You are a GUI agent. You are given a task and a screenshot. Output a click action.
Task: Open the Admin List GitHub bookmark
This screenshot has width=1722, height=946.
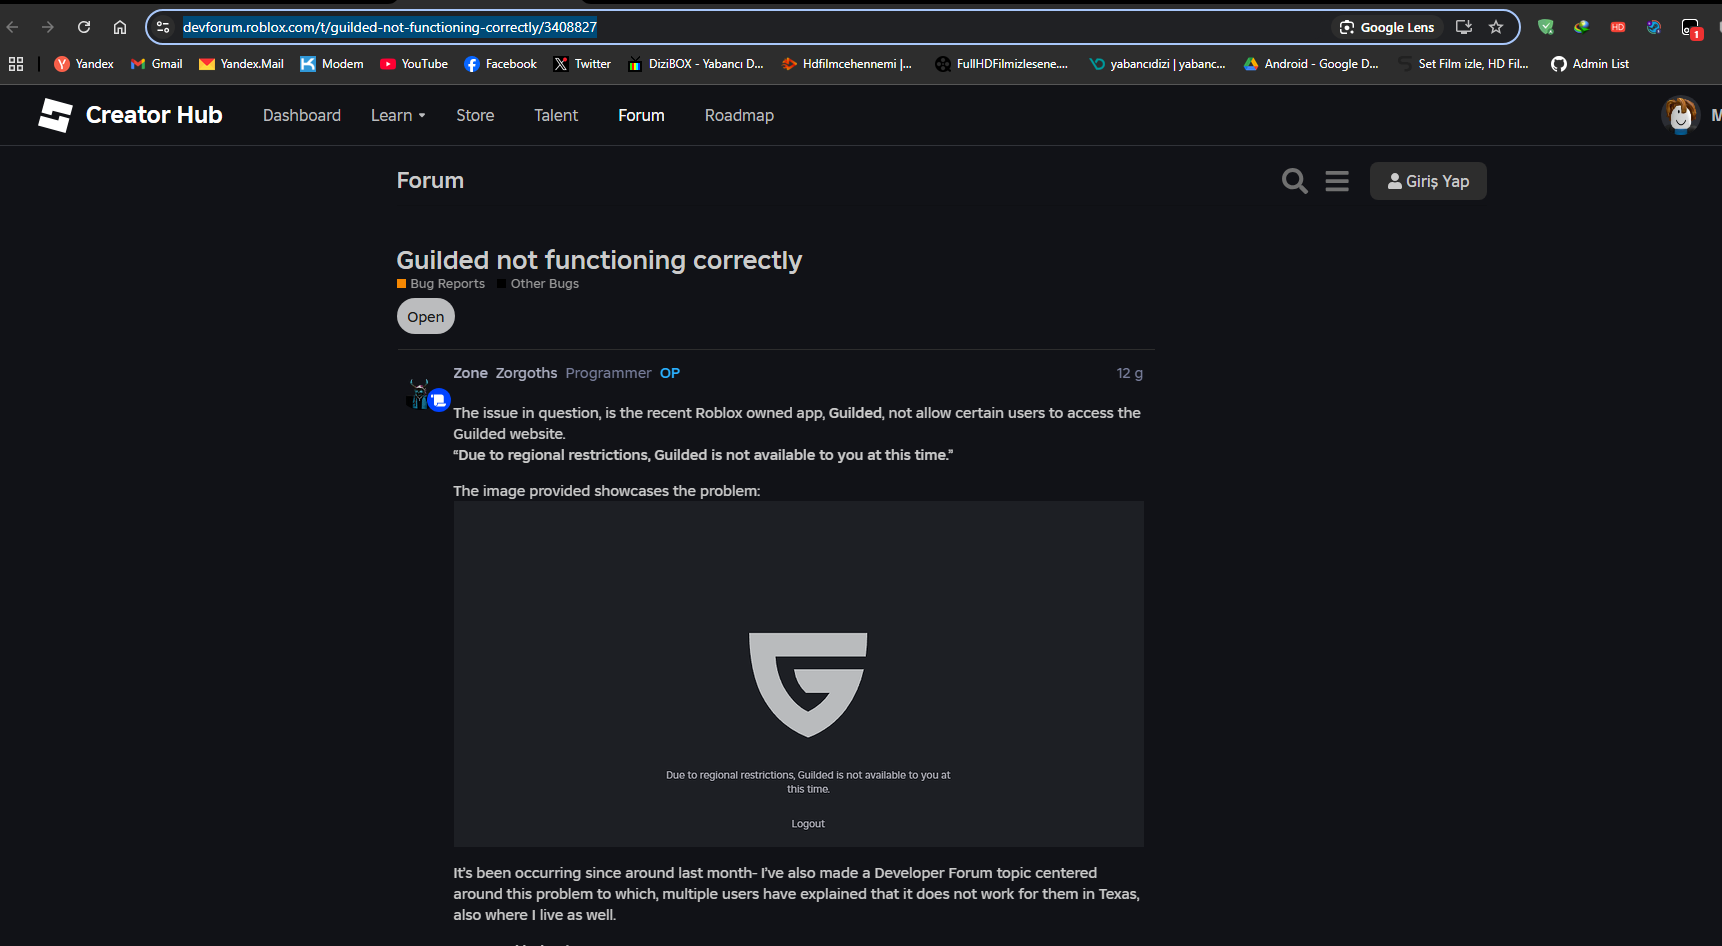pyautogui.click(x=1590, y=64)
